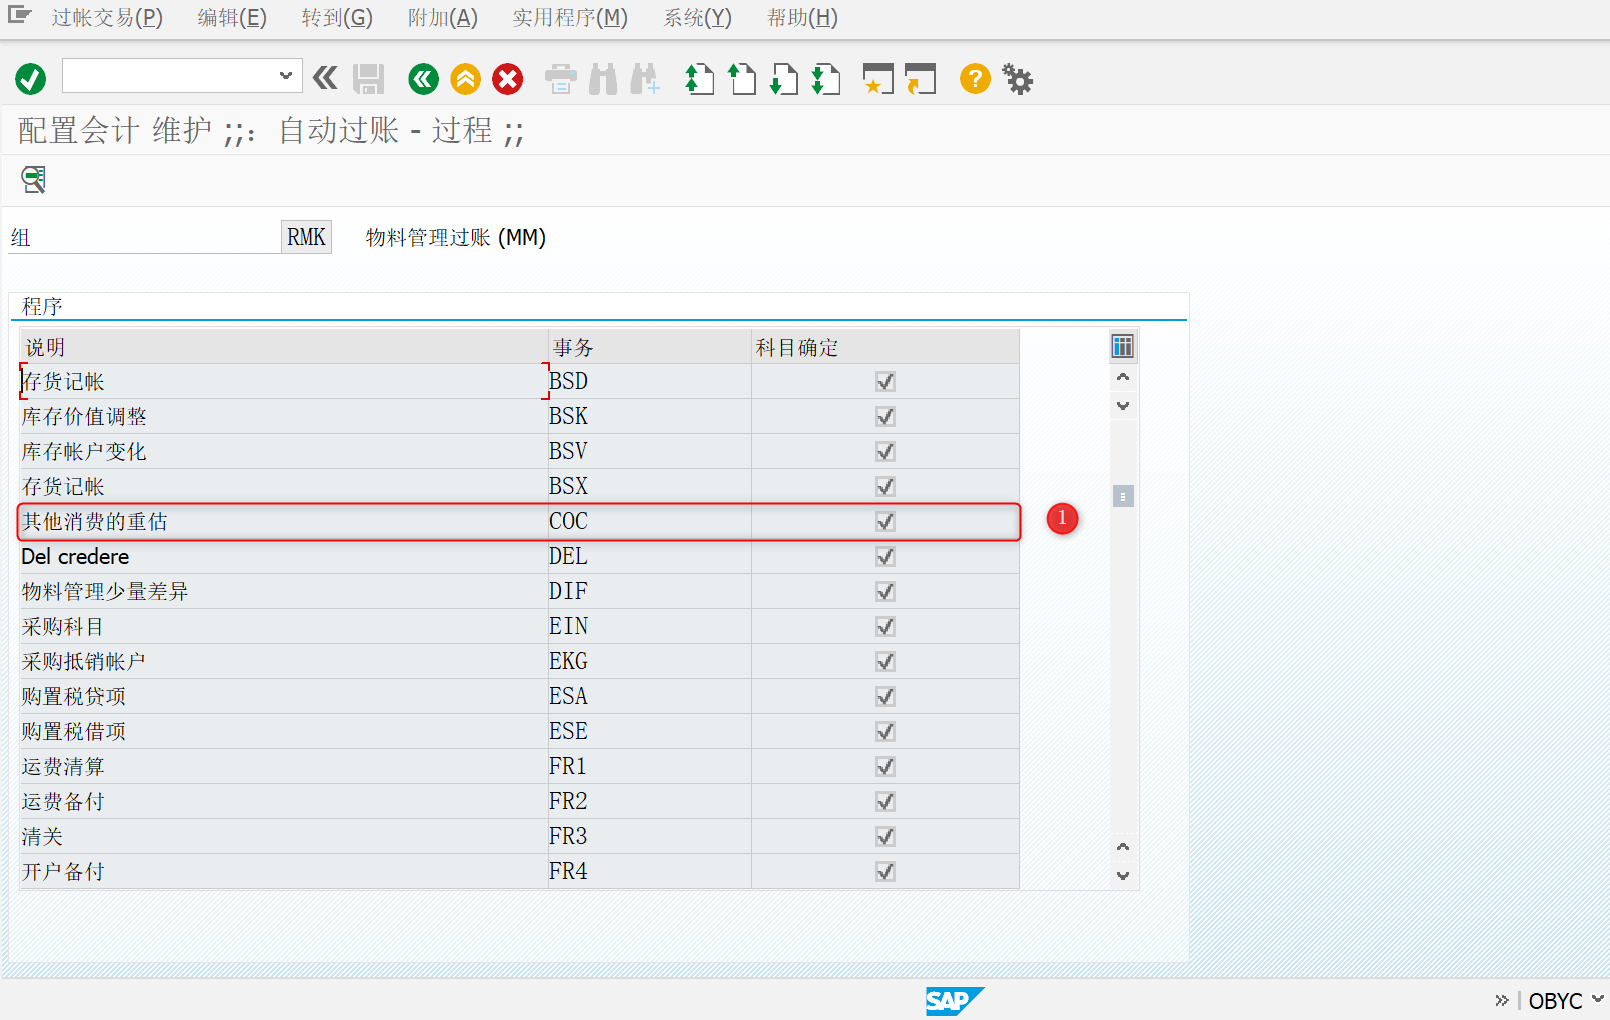Screen dimensions: 1610x1020
Task: Open the 系统(Y) menu
Action: (697, 17)
